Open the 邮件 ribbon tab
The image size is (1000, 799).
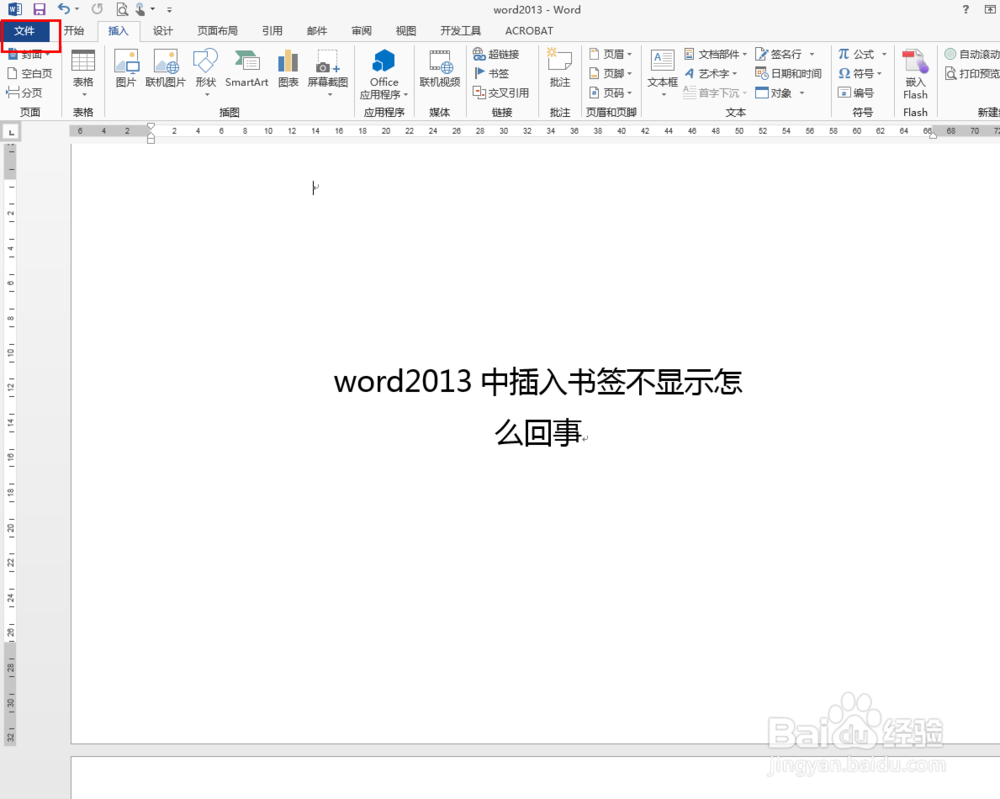click(316, 31)
